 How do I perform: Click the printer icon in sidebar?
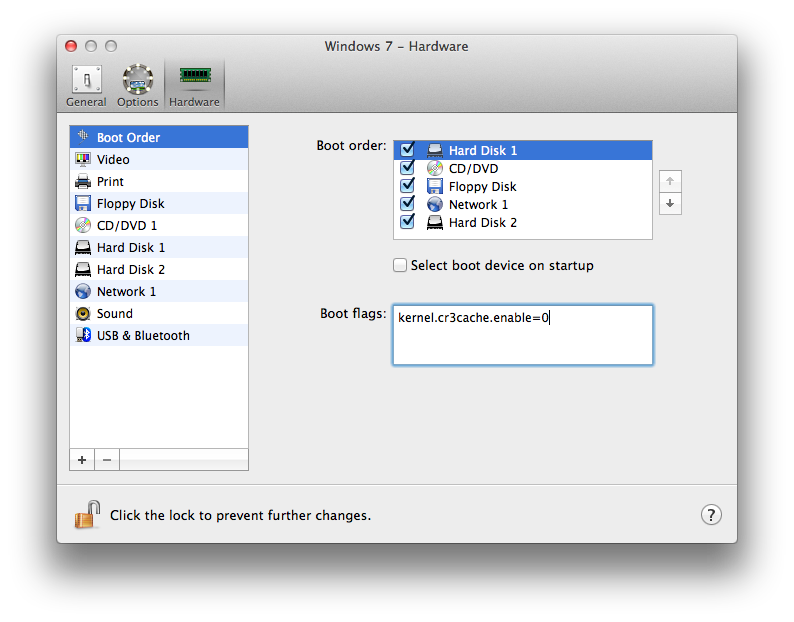[83, 181]
